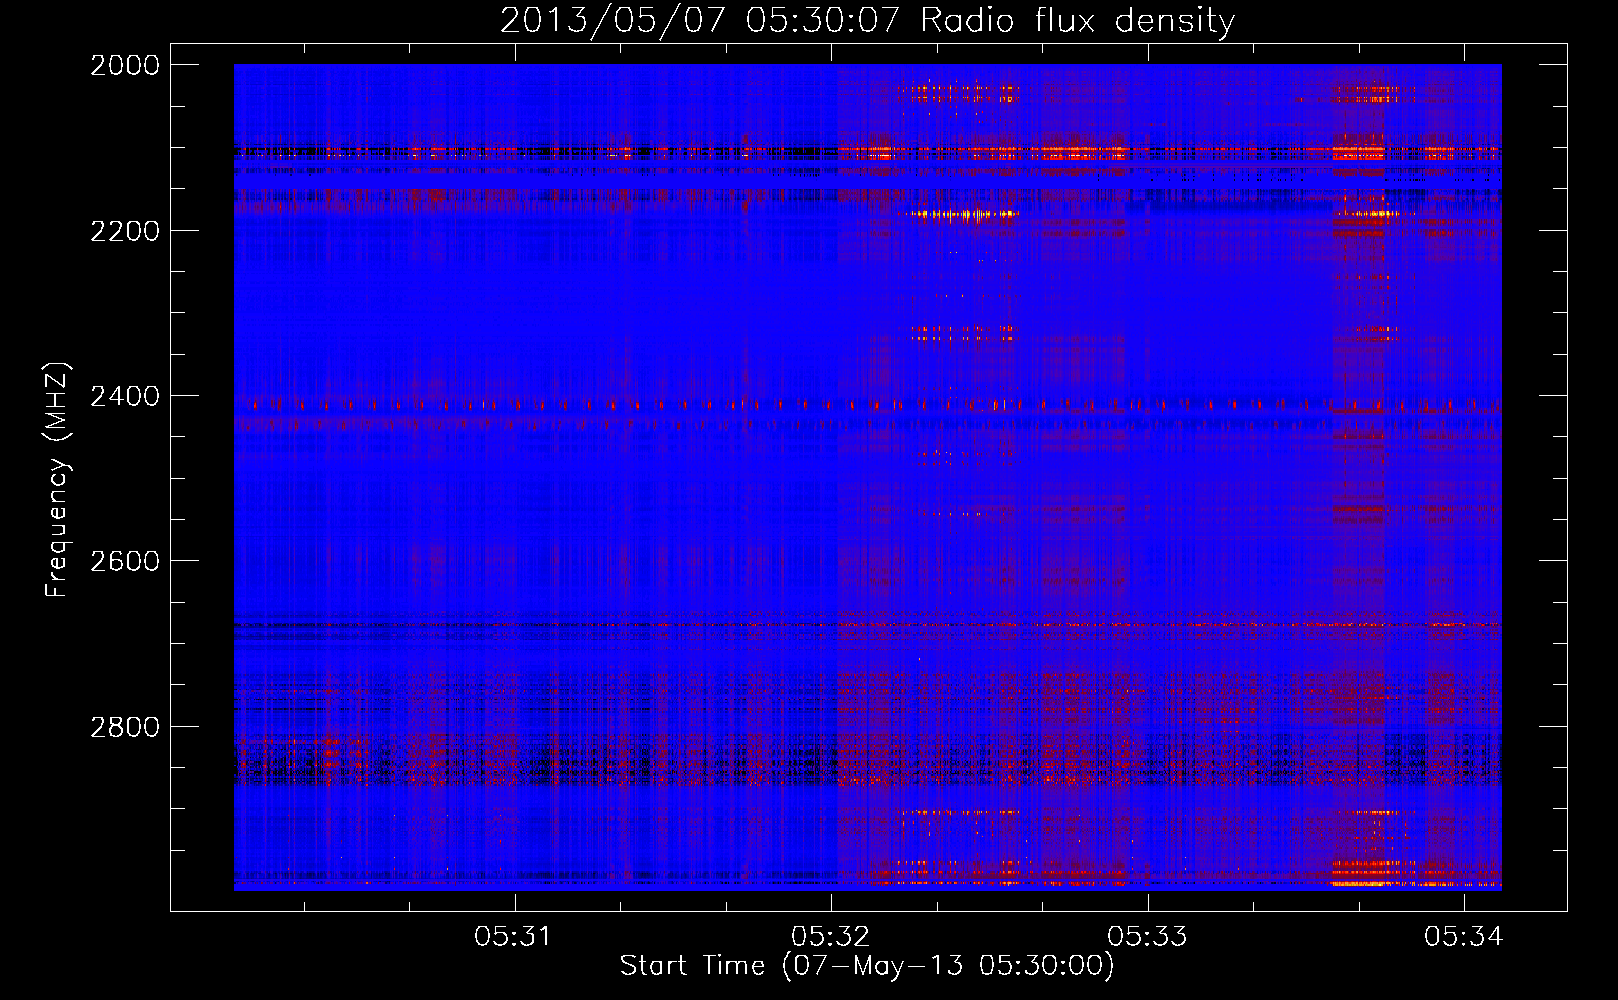Click the 05:34 time tick label

click(x=1464, y=936)
